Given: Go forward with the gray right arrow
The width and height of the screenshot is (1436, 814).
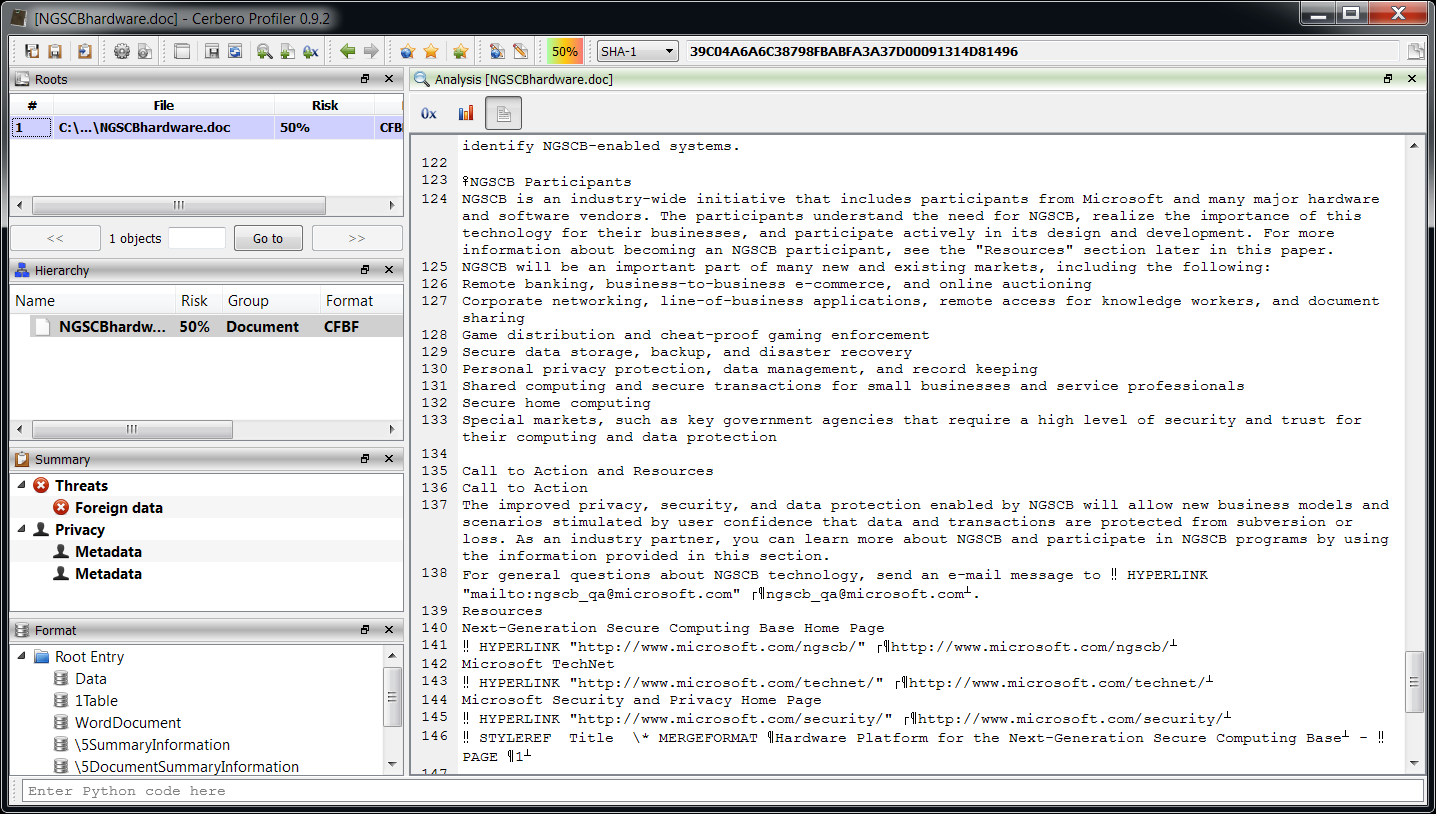Looking at the screenshot, I should (x=371, y=51).
